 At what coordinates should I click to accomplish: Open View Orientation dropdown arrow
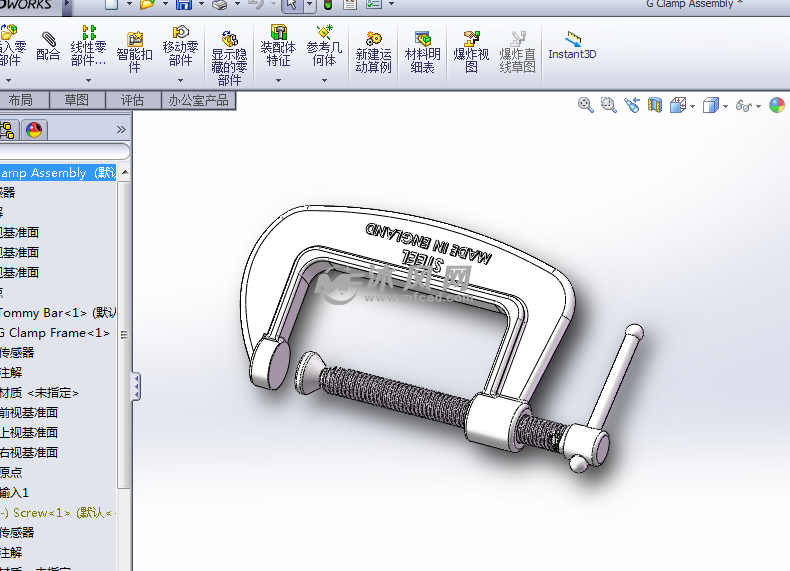click(x=693, y=106)
